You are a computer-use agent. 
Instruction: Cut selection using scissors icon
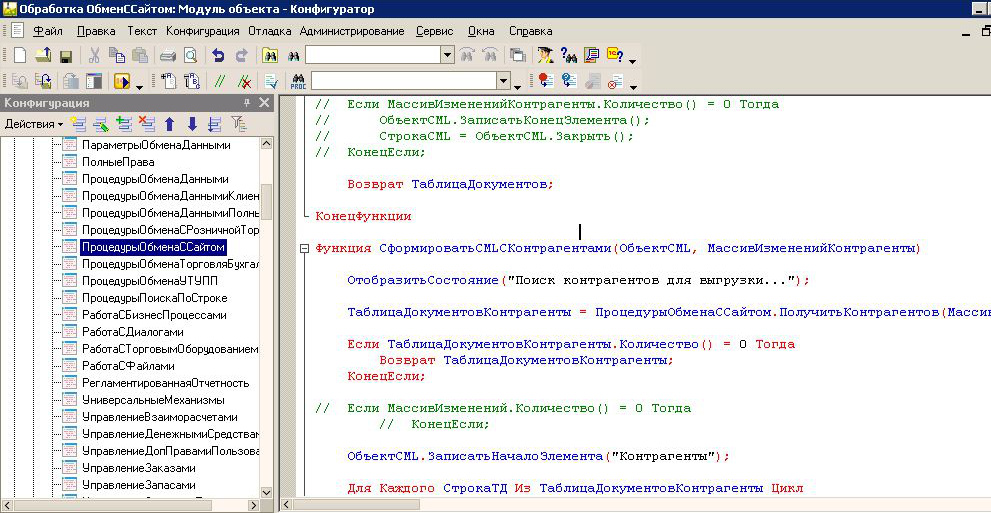pos(94,56)
